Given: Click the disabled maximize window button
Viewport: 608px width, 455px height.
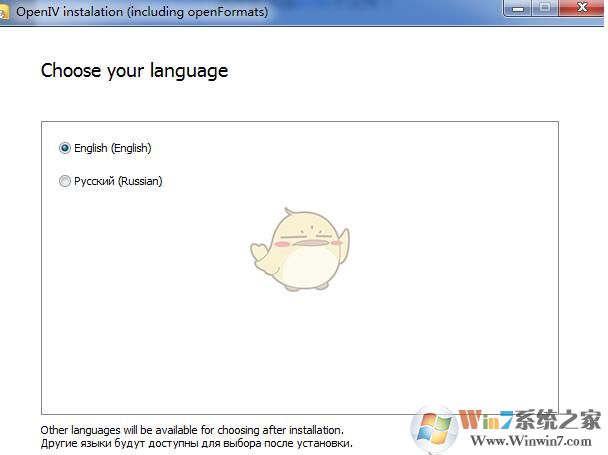Looking at the screenshot, I should point(545,8).
